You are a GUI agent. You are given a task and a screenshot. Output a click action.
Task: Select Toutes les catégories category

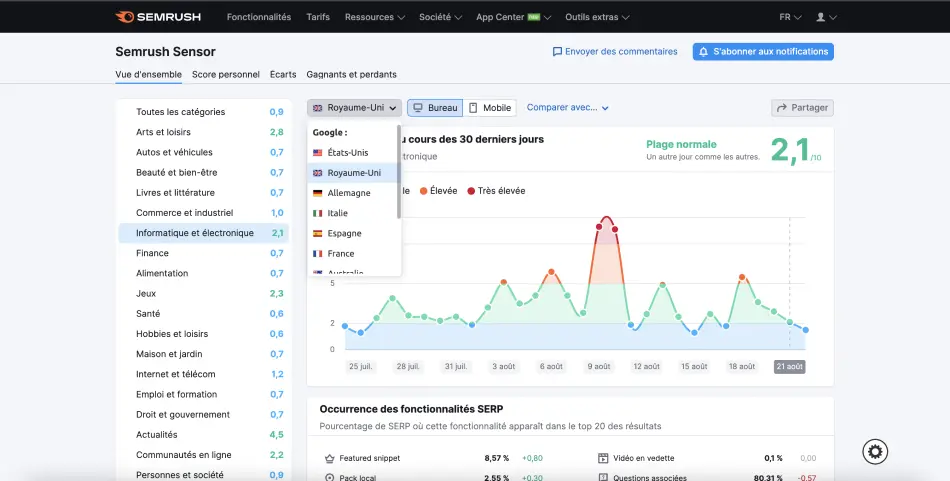coord(204,112)
